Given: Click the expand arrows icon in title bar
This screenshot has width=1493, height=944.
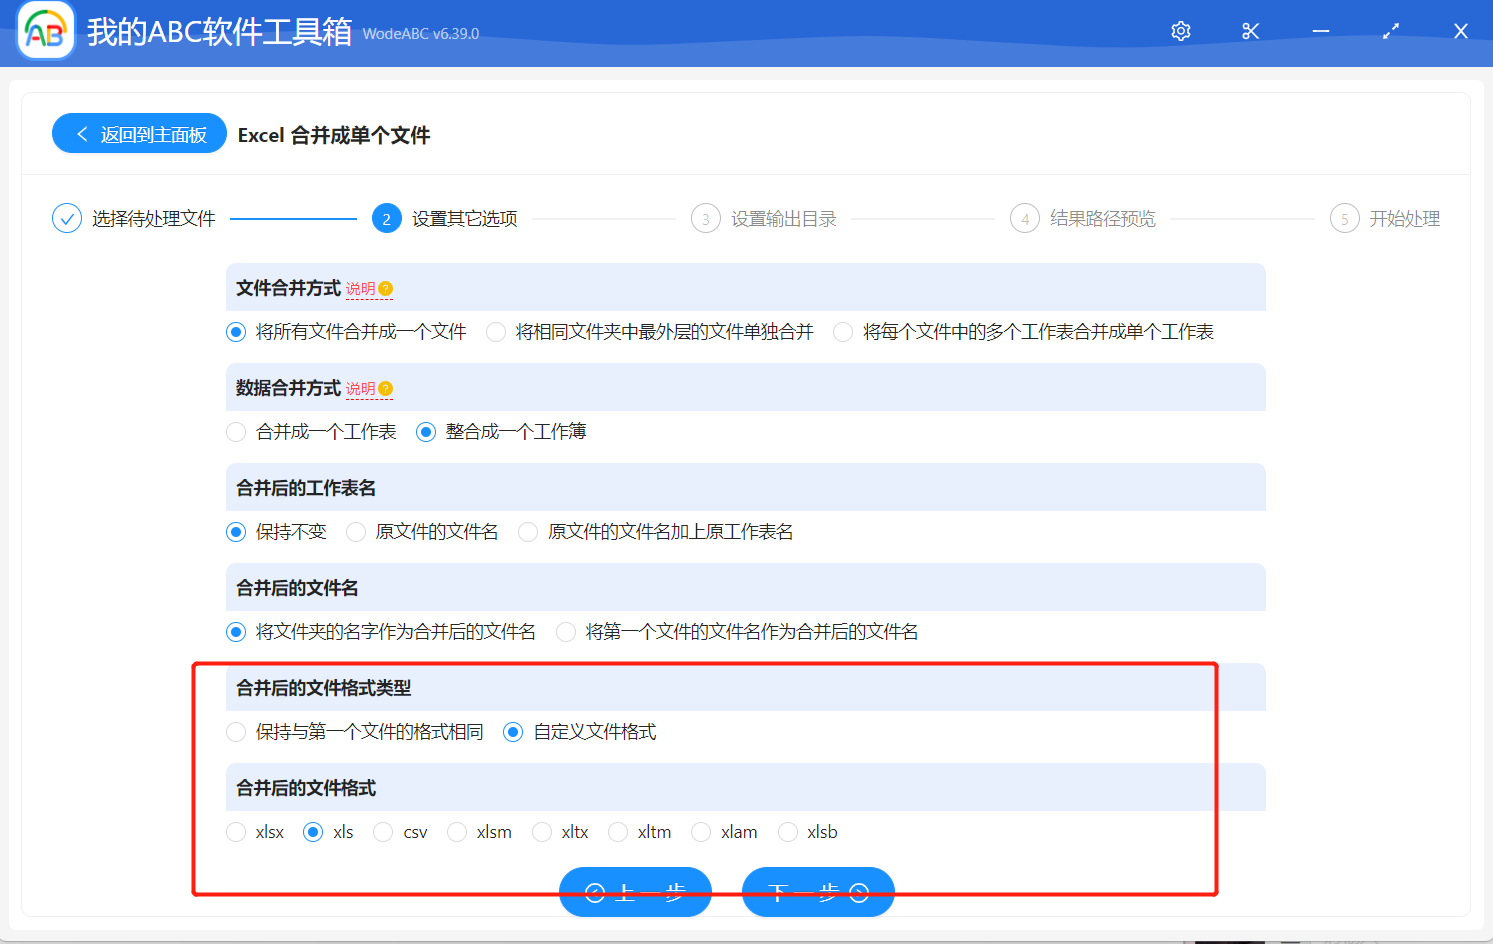Looking at the screenshot, I should coord(1390,31).
